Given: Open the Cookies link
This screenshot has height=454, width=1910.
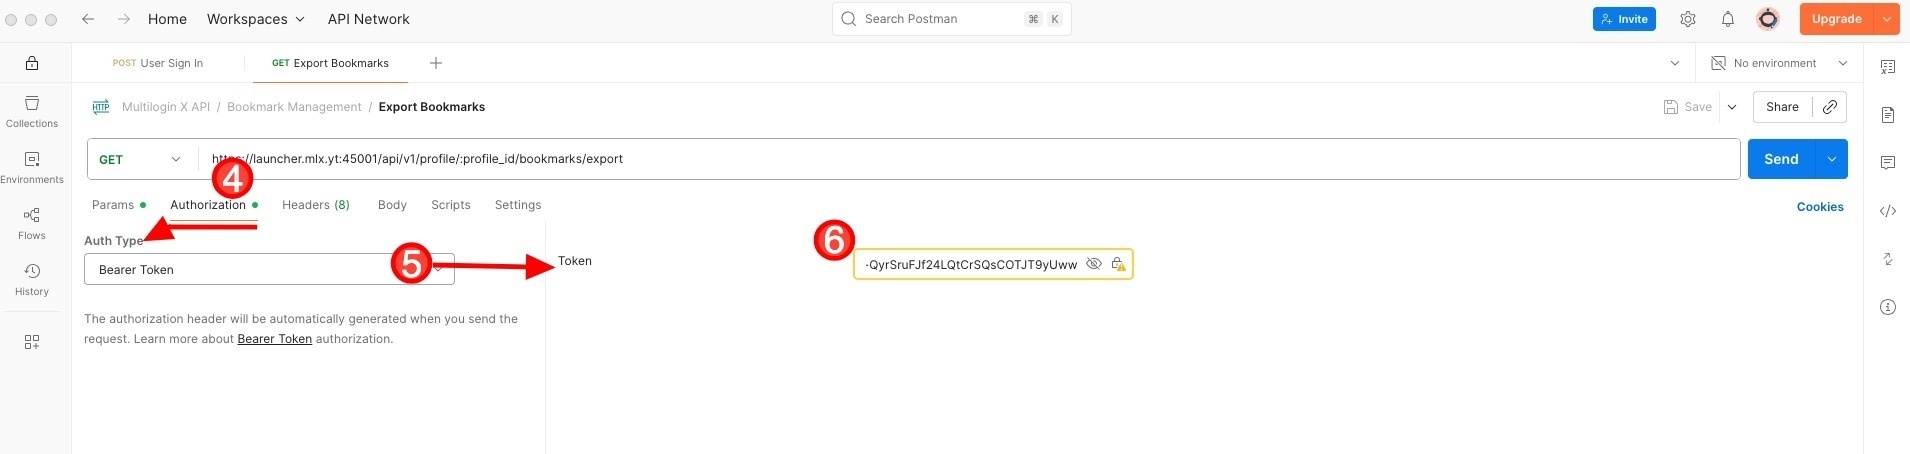Looking at the screenshot, I should pos(1820,207).
